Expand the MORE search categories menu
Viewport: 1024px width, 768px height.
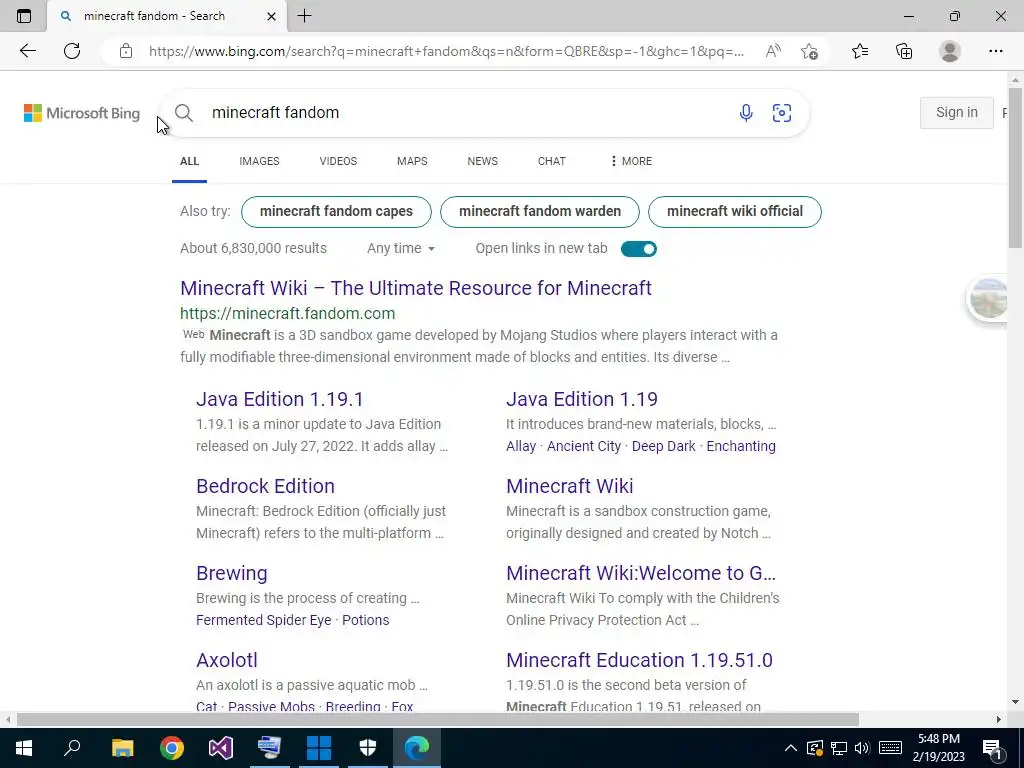(631, 161)
